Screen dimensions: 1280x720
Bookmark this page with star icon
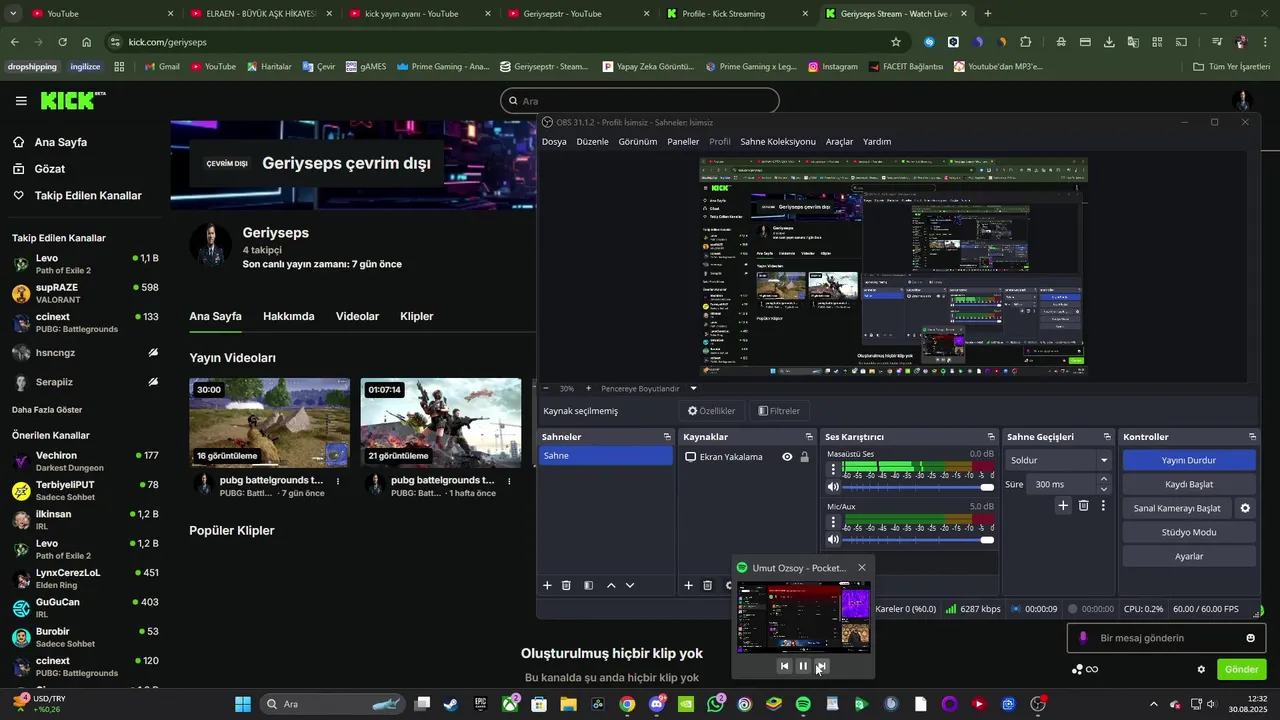point(896,42)
